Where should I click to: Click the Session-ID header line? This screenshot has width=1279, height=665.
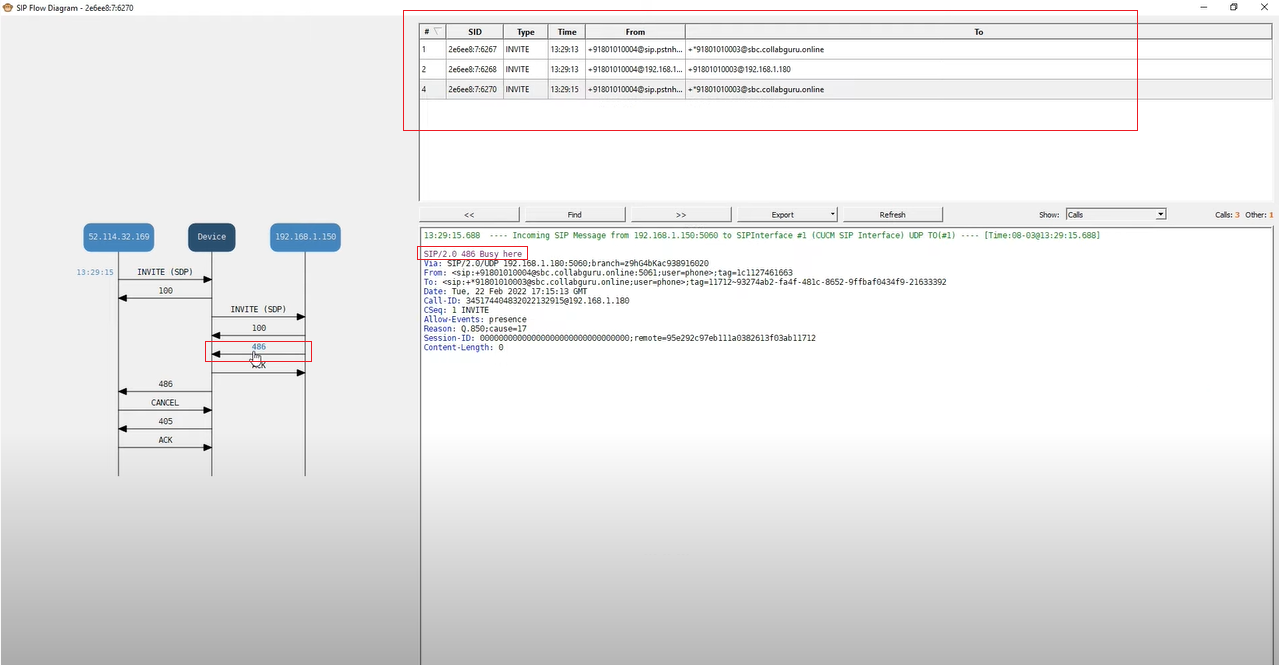pyautogui.click(x=619, y=338)
